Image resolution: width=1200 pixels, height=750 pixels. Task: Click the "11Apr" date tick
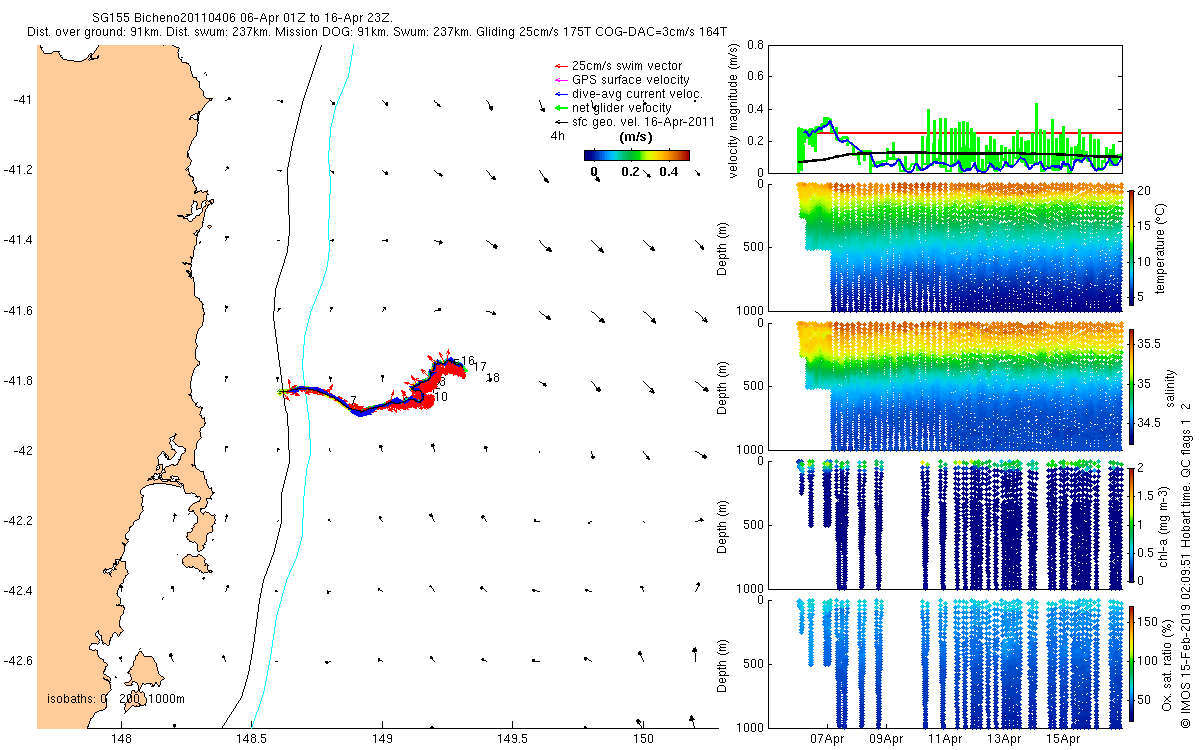[x=945, y=740]
